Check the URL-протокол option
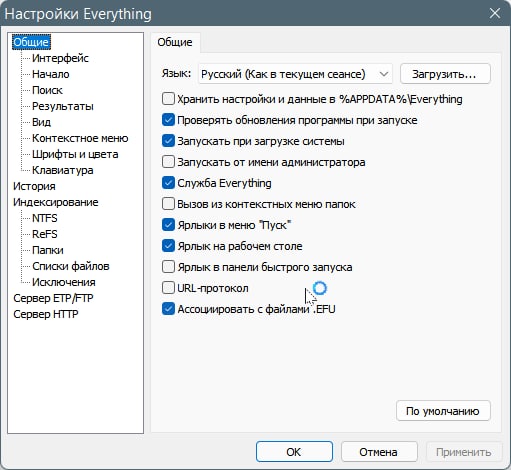 [x=168, y=288]
